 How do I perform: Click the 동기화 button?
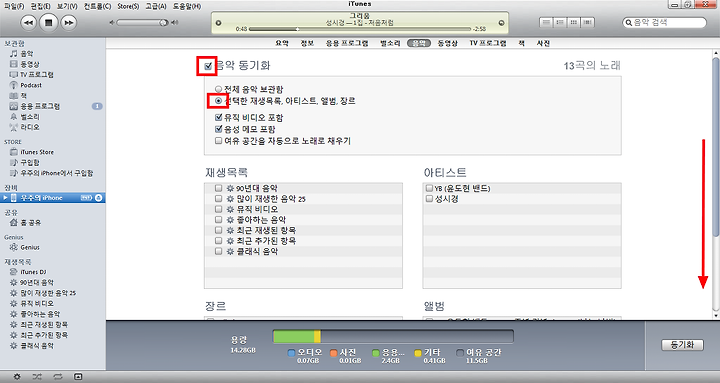[x=682, y=345]
